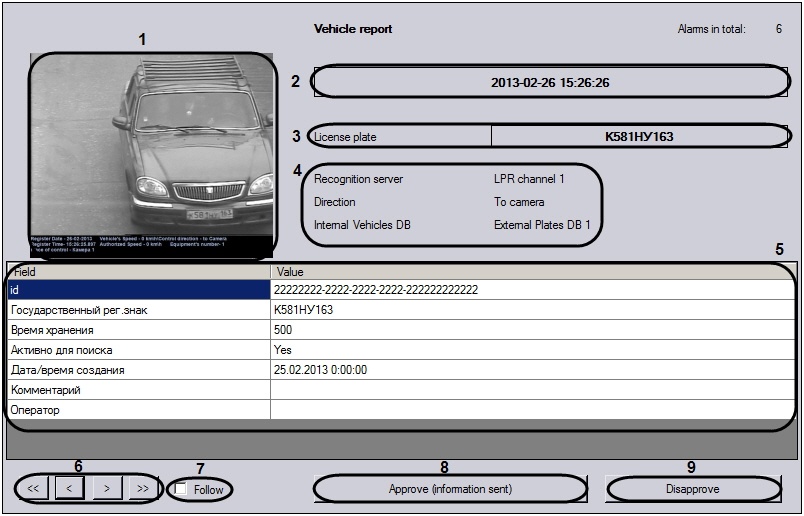This screenshot has width=804, height=516.
Task: Click the id value 22222222-2222 cell
Action: click(530, 290)
